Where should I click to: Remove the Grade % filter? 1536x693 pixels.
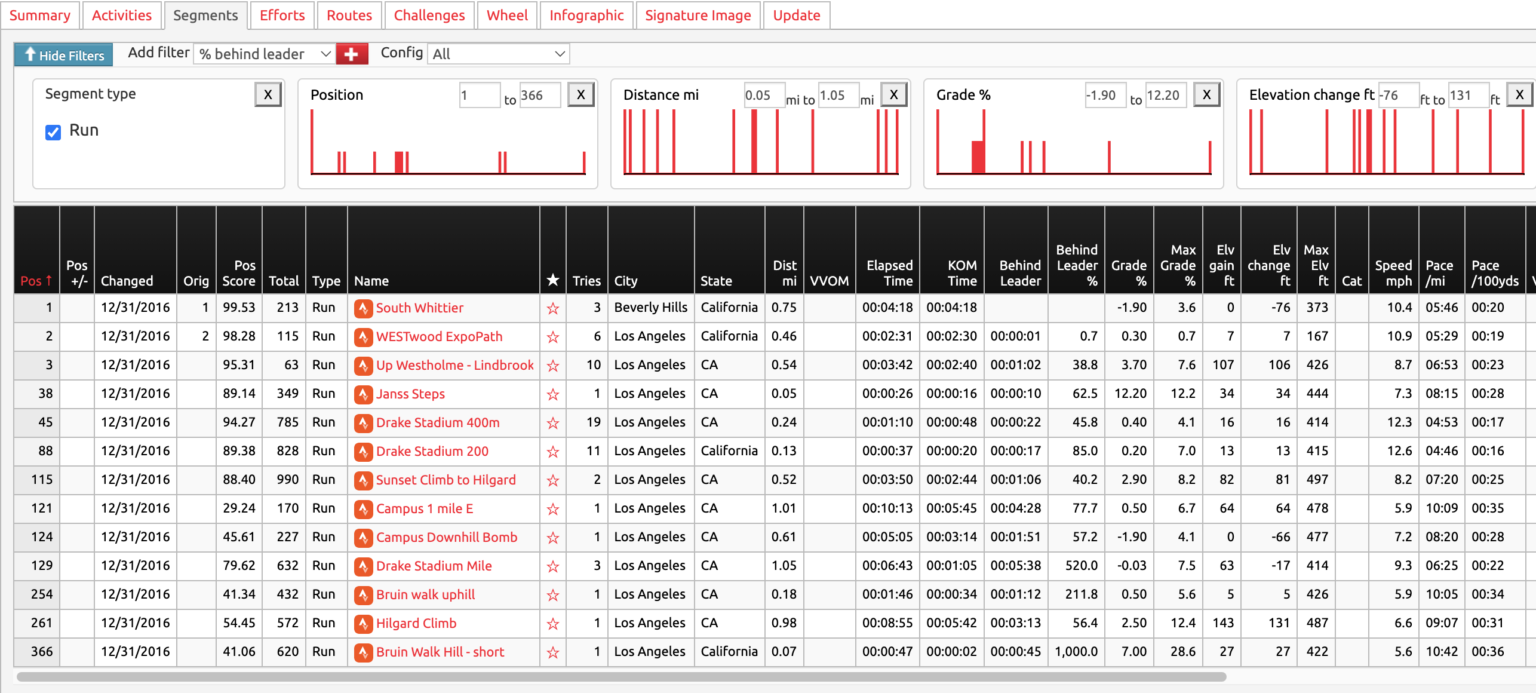coord(1207,94)
